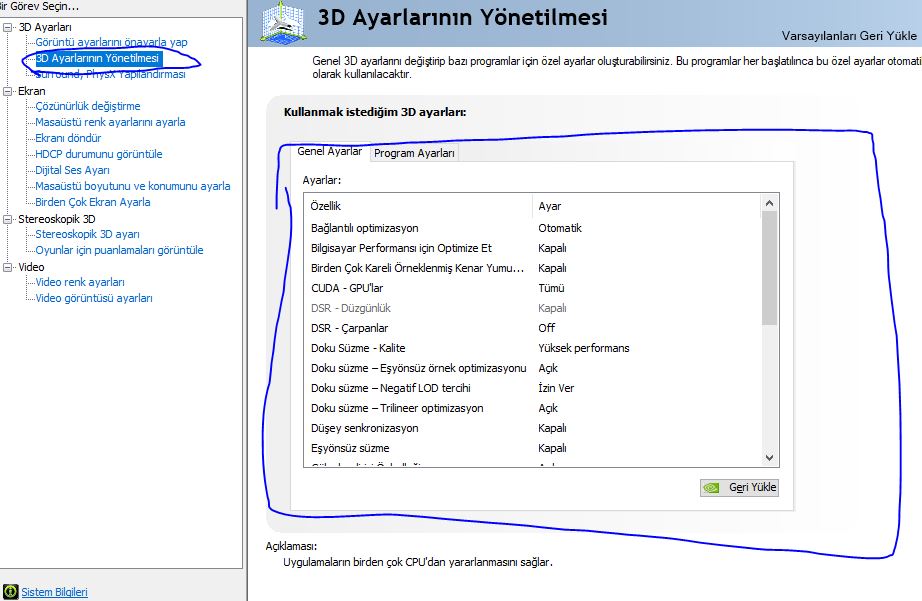Select Negatif LOD tercihi row
This screenshot has height=601, width=922.
[x=532, y=388]
